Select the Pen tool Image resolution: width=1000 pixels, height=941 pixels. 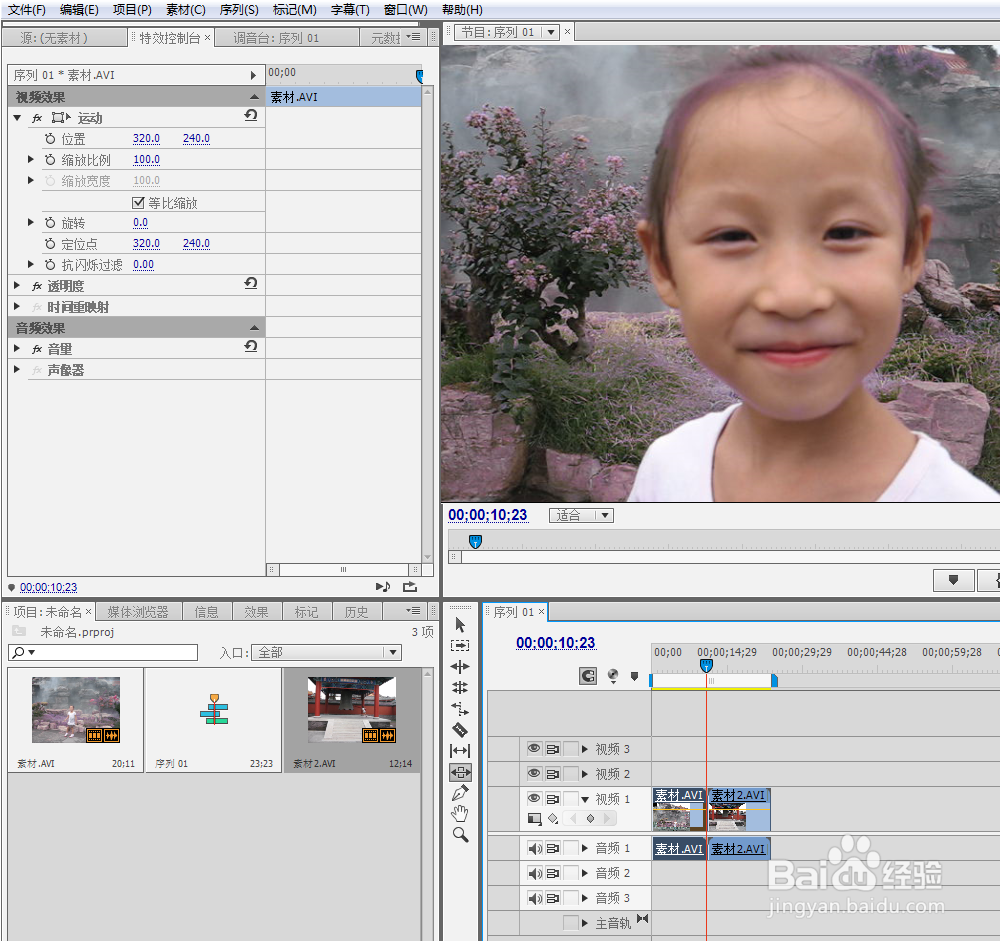pos(460,793)
